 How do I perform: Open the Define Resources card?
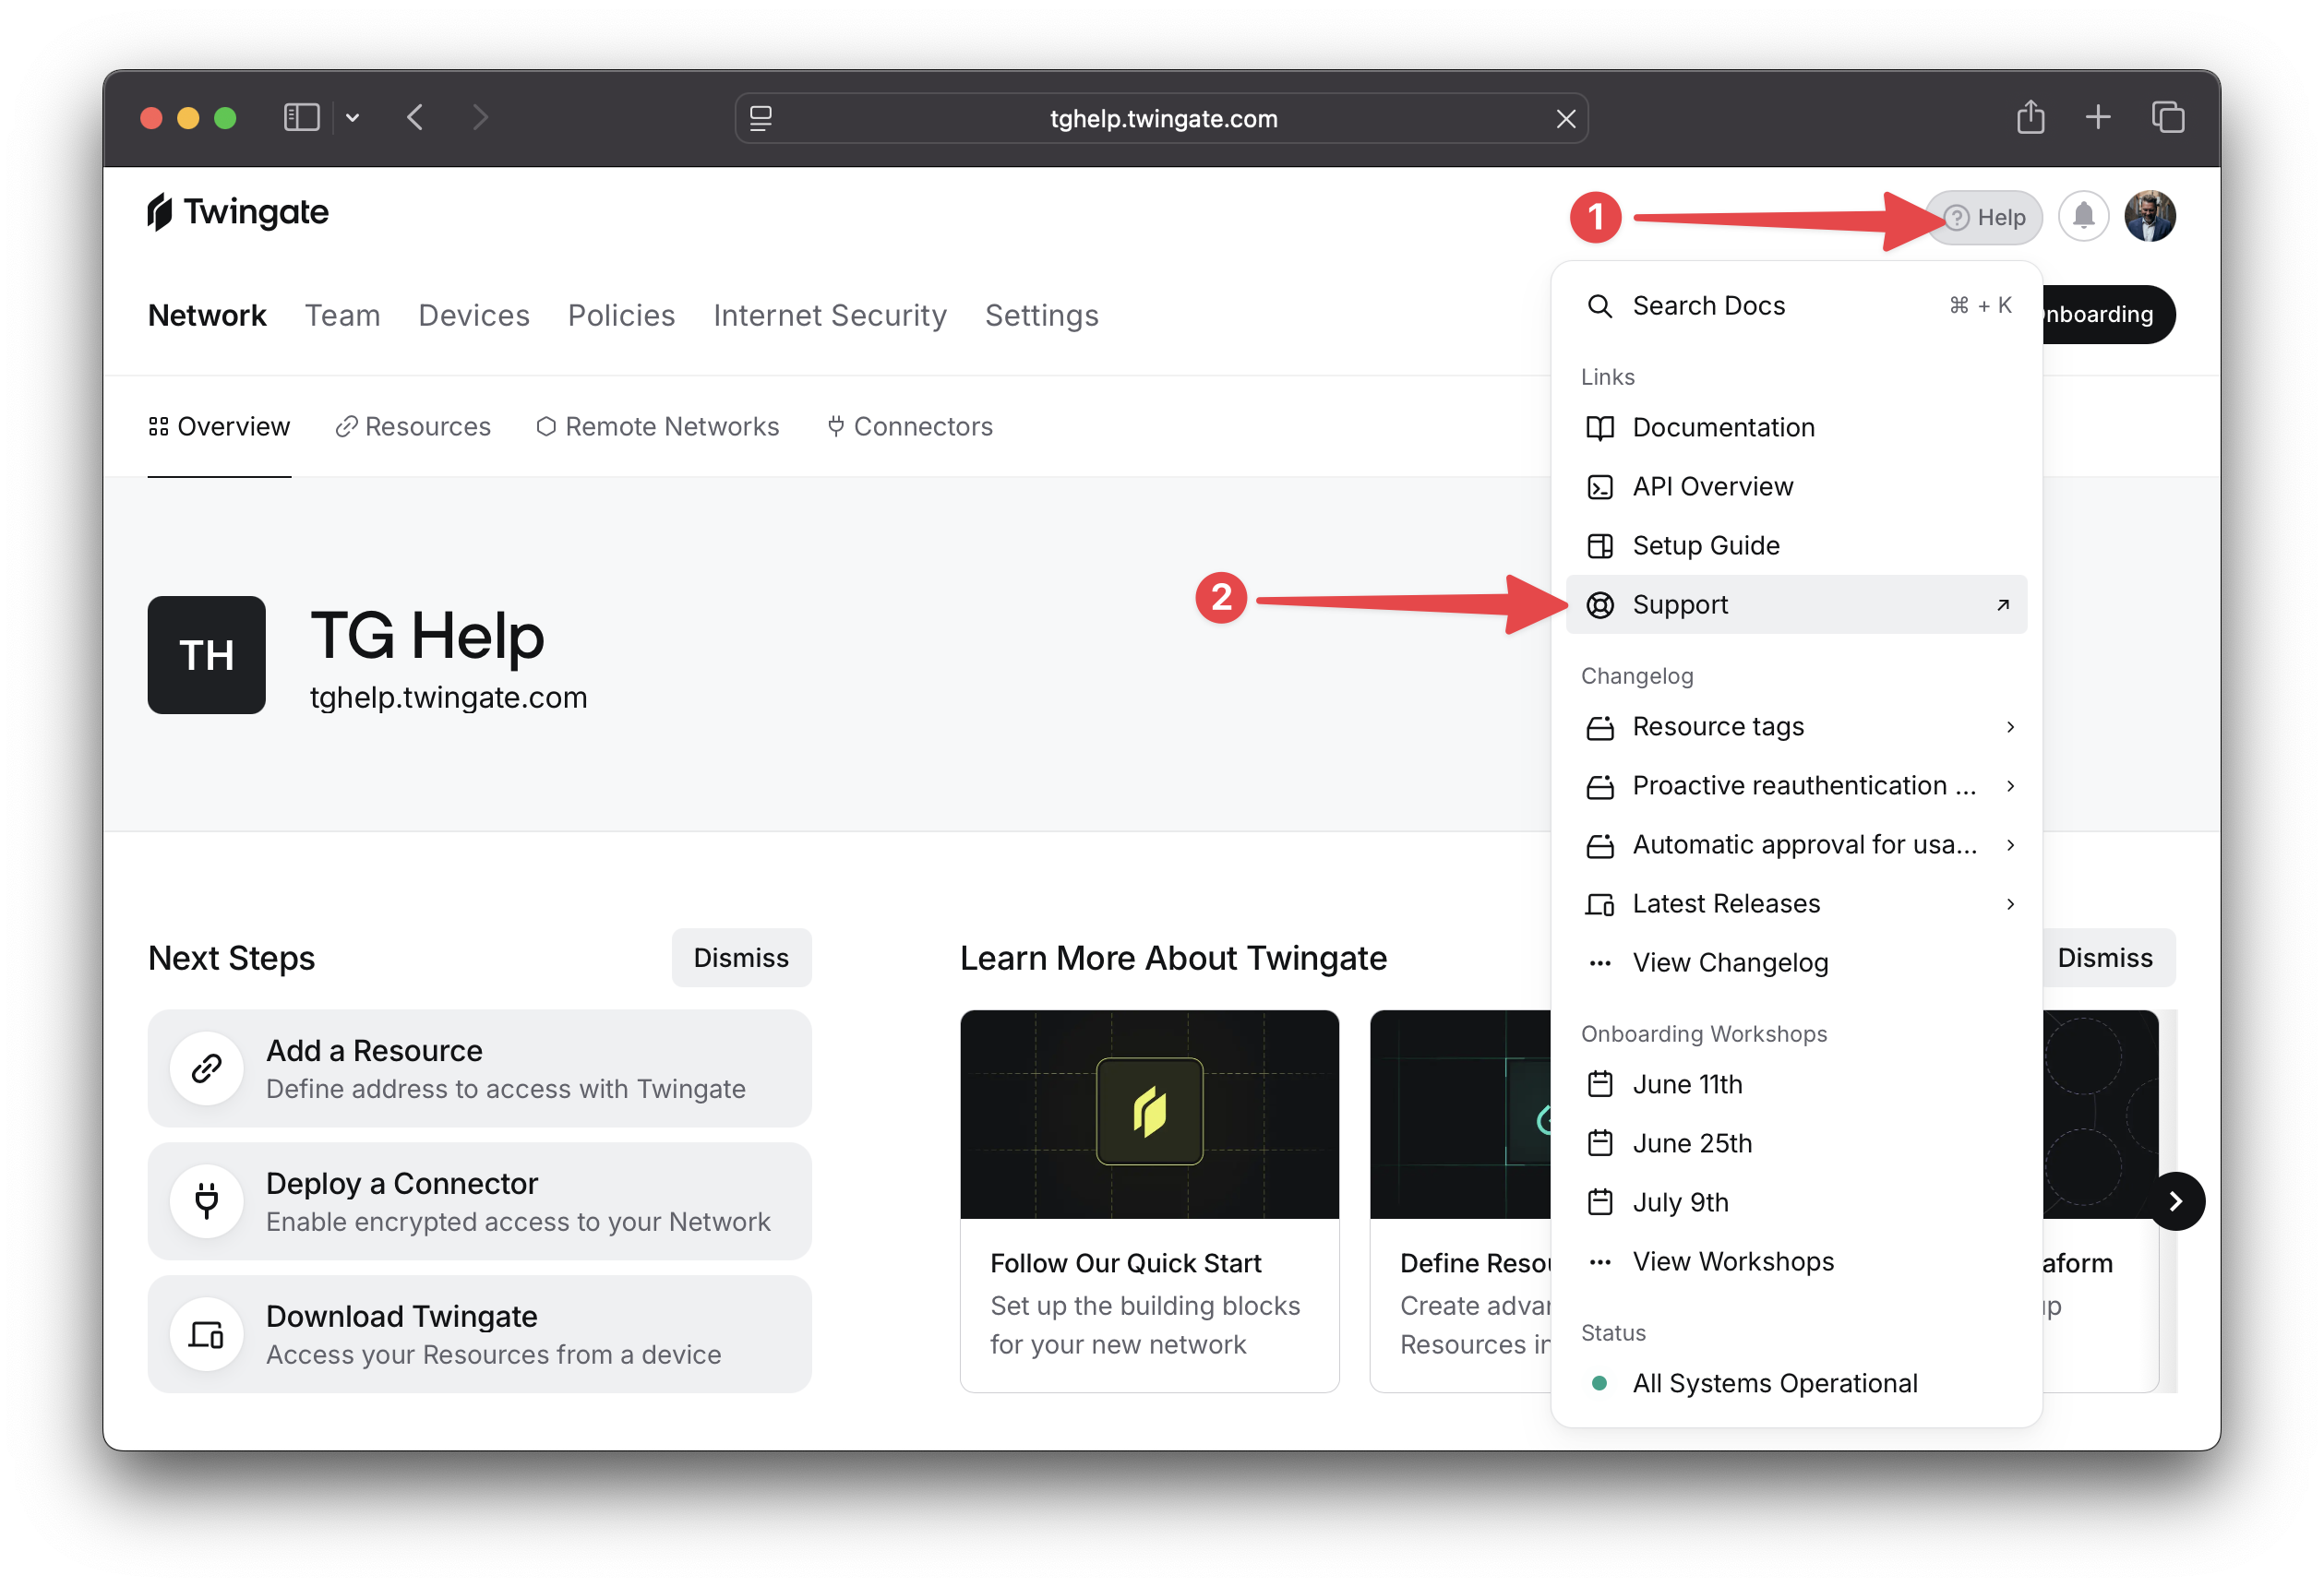[1460, 1202]
